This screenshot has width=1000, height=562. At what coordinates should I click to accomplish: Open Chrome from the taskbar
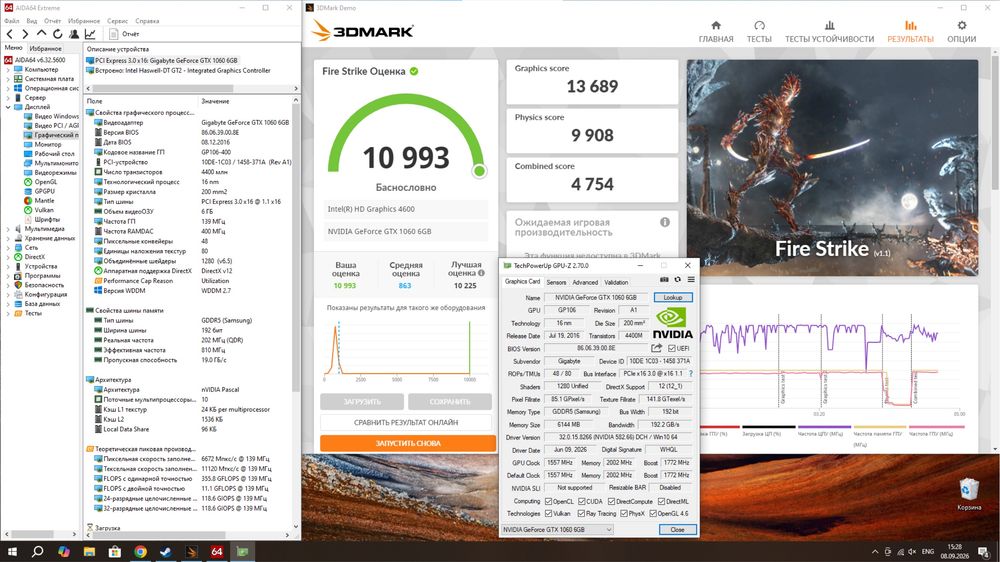(x=140, y=552)
